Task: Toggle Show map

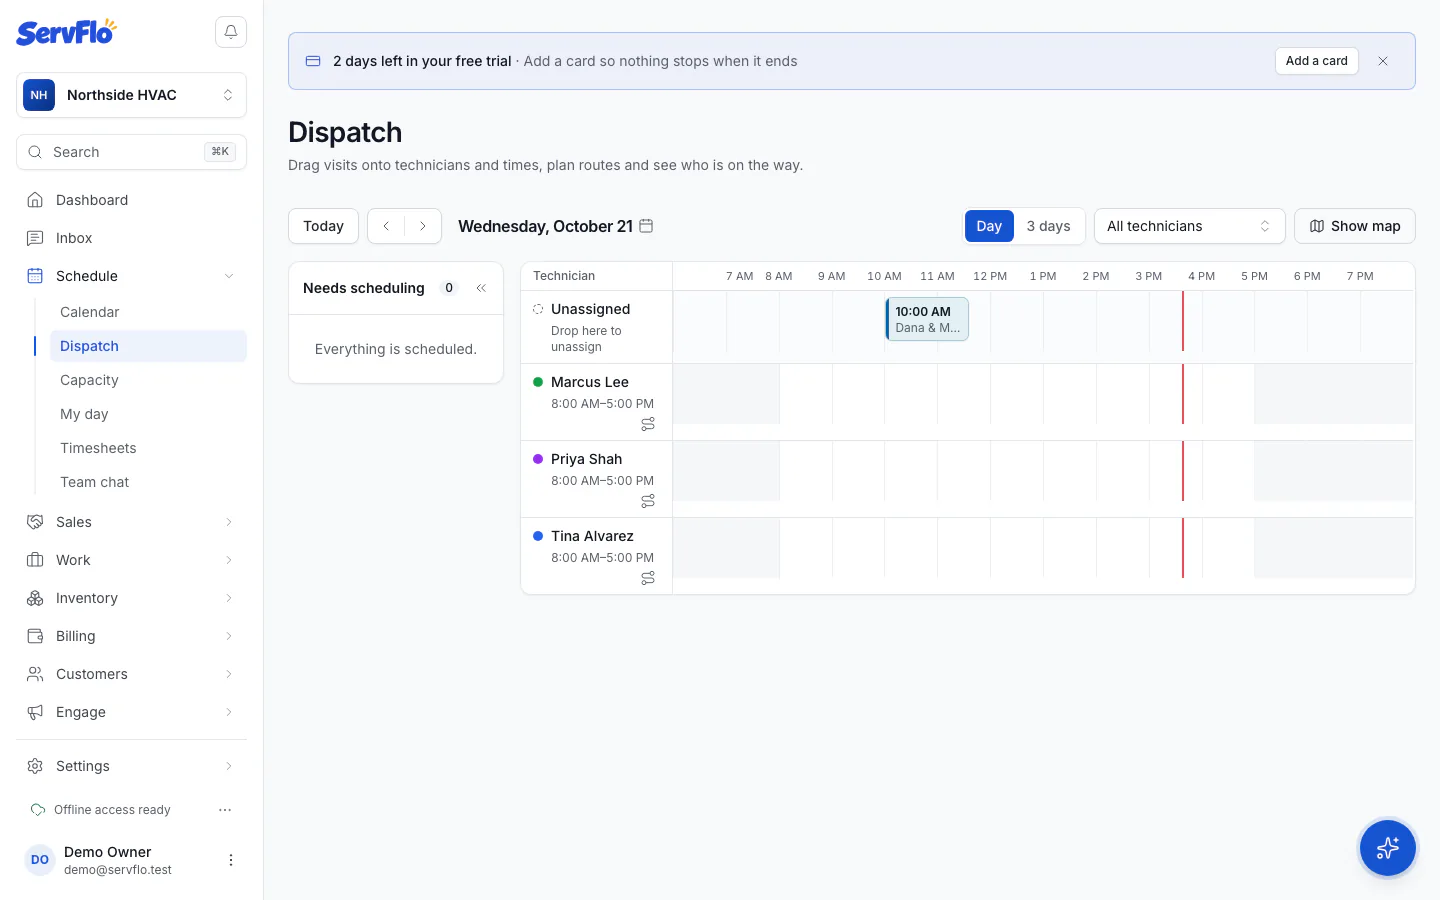Action: tap(1355, 226)
